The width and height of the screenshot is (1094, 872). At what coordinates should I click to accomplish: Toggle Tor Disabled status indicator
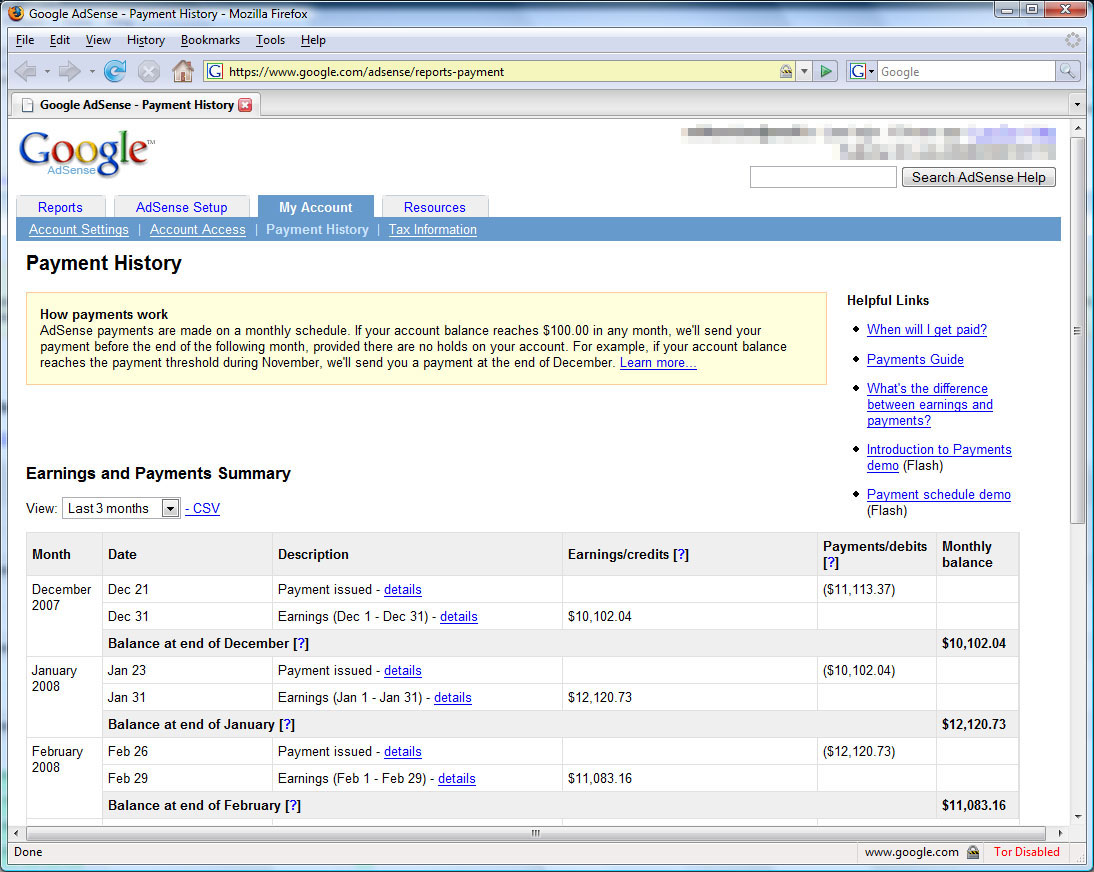1026,852
